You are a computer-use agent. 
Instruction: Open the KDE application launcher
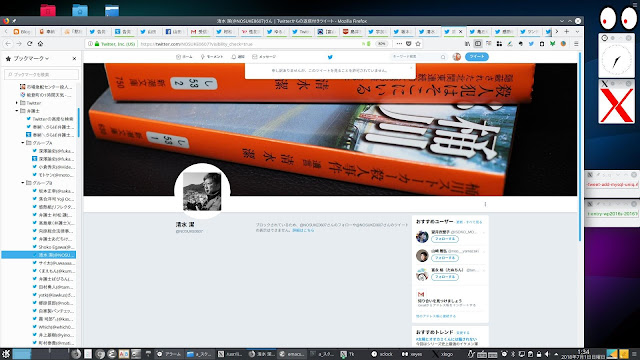click(x=6, y=354)
